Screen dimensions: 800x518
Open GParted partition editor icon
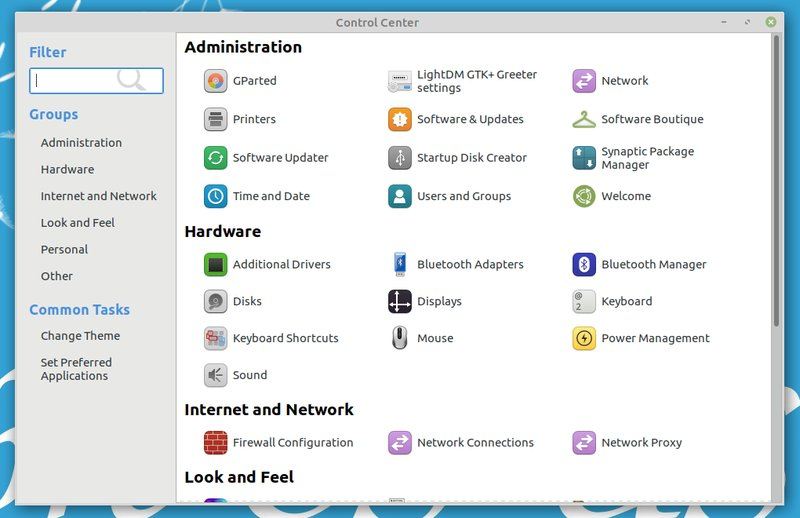[x=215, y=81]
